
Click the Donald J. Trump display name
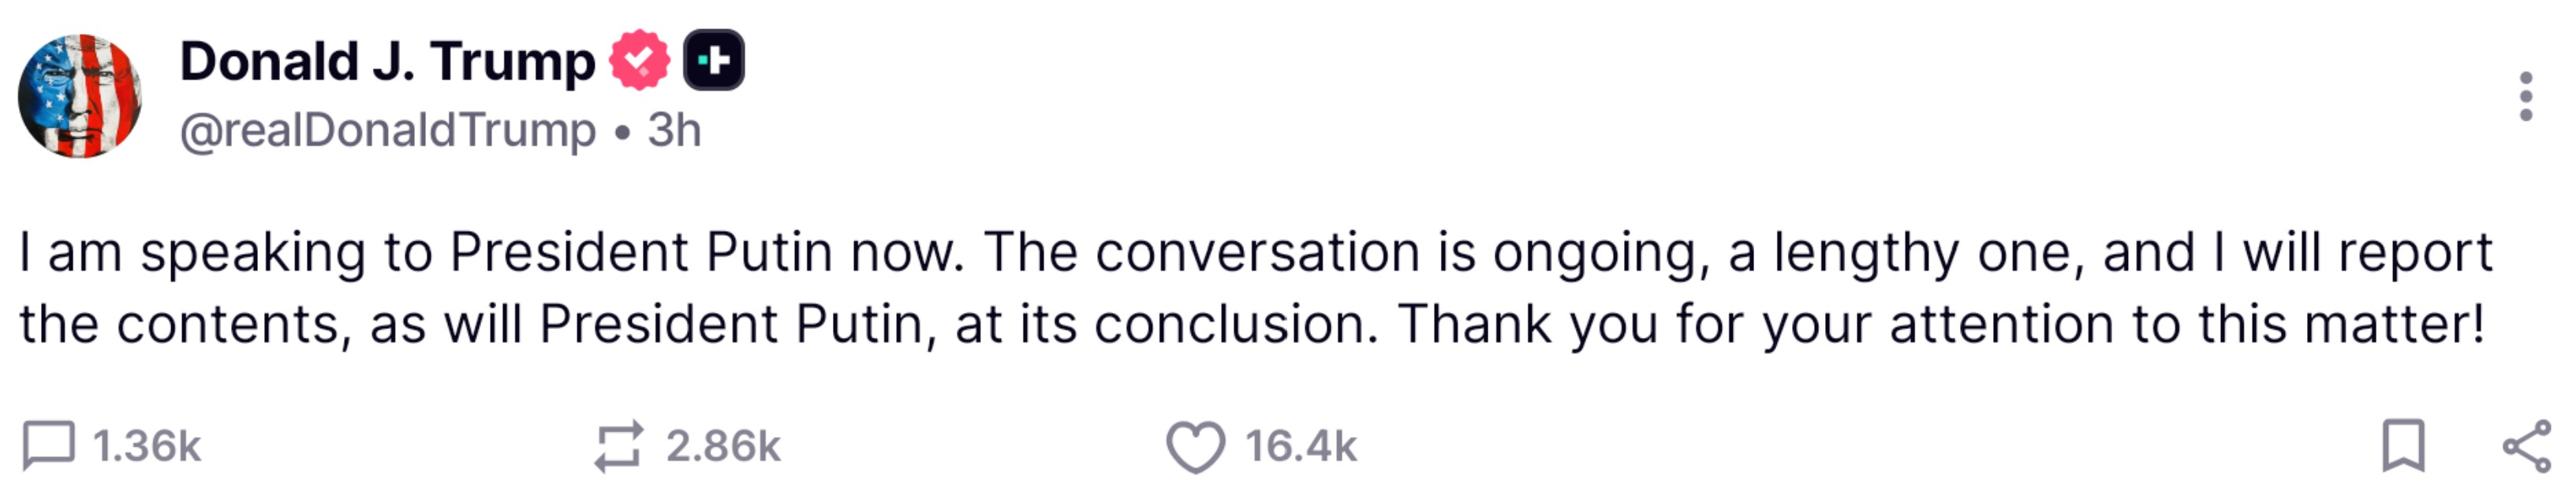[x=387, y=61]
